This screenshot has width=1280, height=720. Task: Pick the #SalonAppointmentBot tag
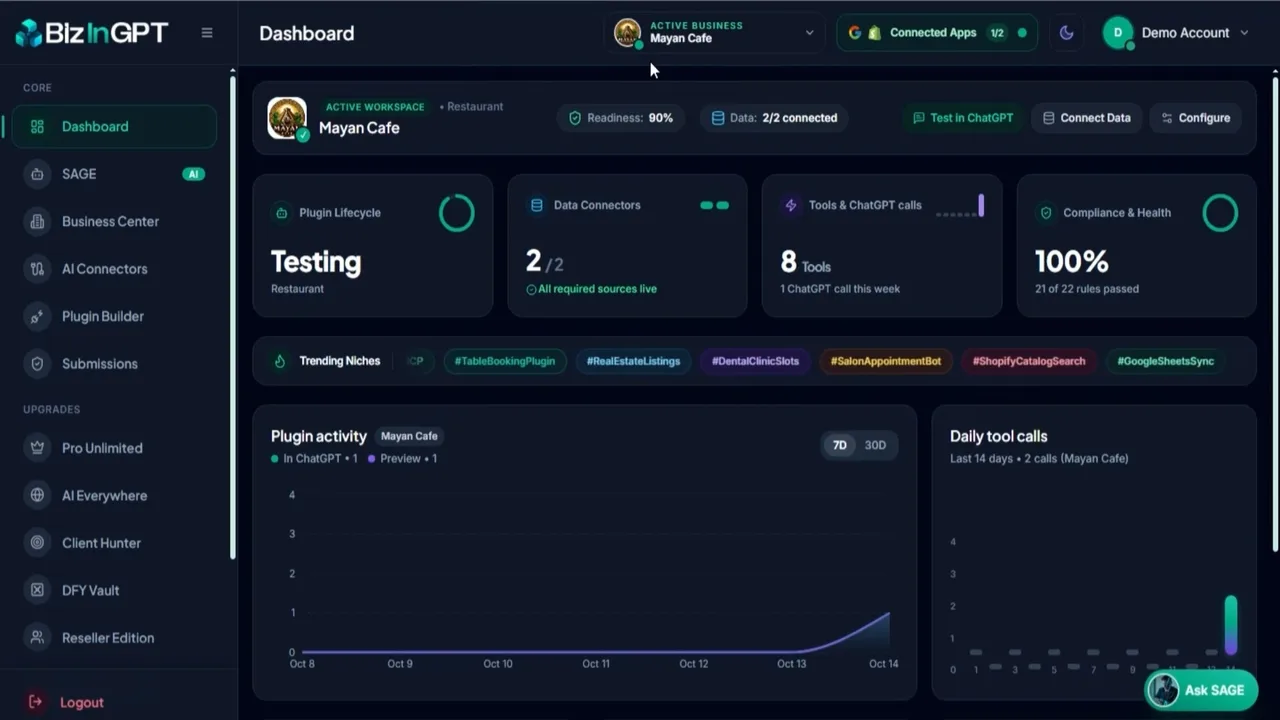coord(886,361)
